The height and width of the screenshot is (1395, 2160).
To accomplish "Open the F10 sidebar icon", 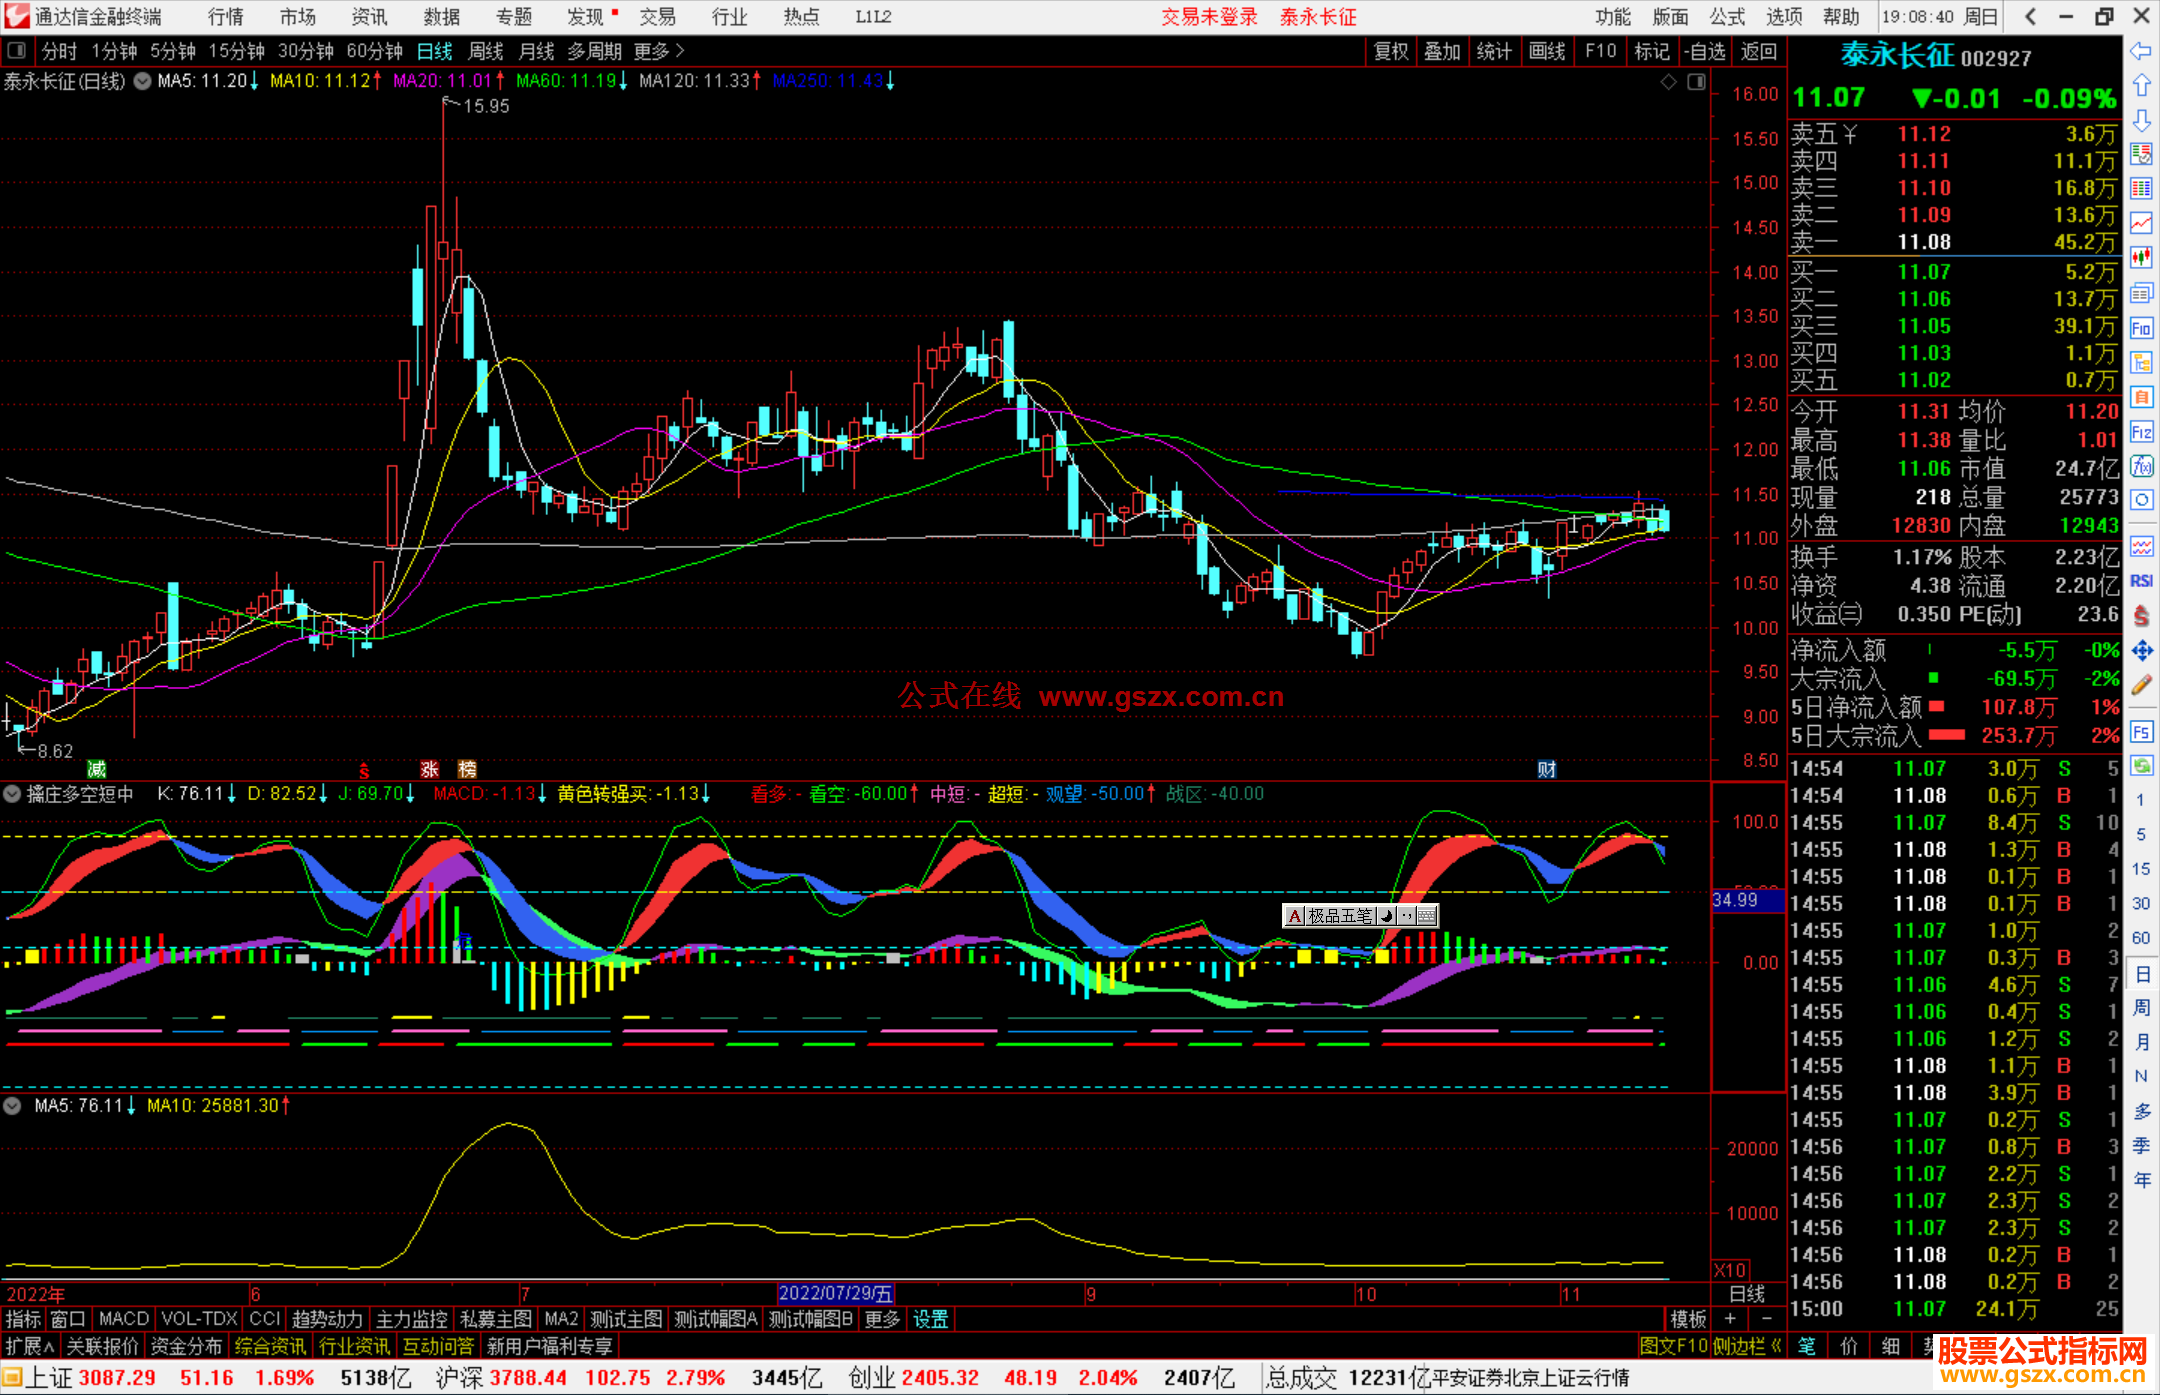I will coord(2141,328).
